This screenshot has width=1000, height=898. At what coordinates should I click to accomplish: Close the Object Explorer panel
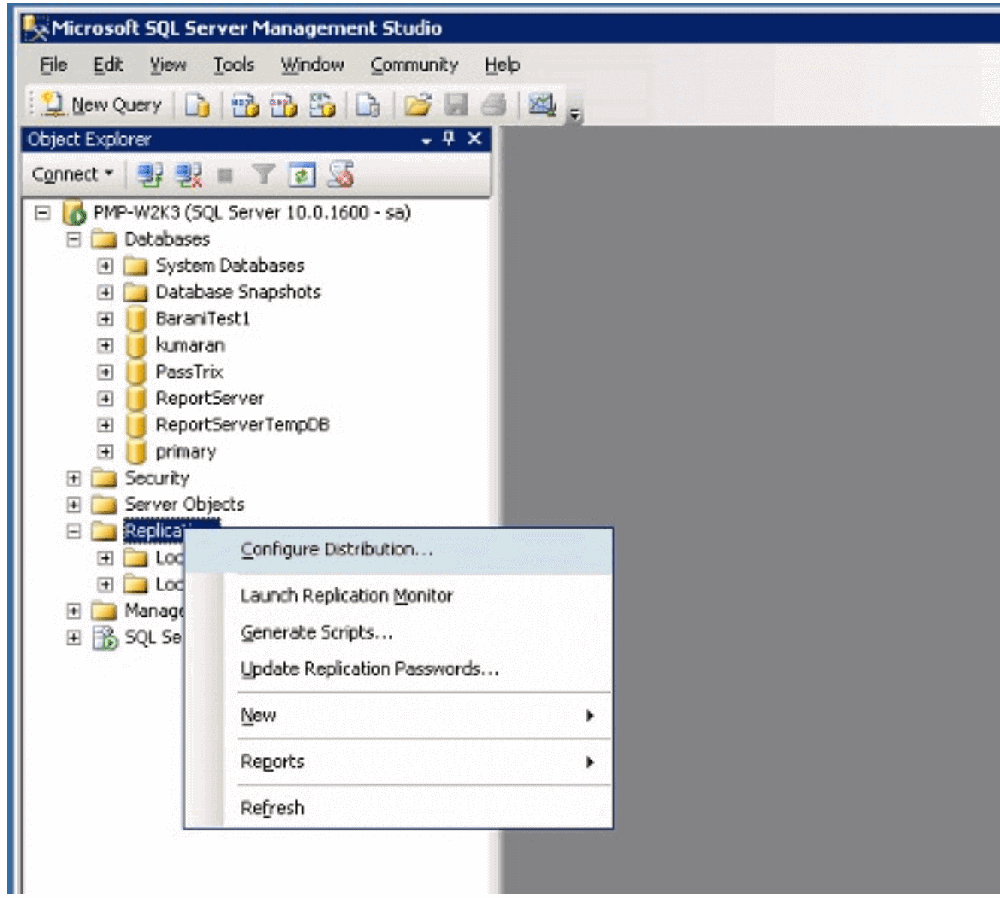pyautogui.click(x=474, y=138)
